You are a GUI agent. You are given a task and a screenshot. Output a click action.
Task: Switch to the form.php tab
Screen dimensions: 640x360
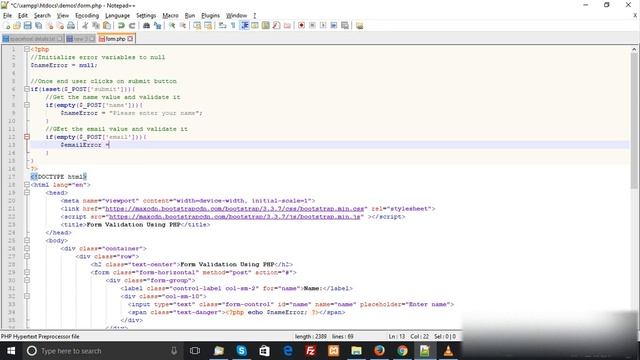(x=115, y=39)
